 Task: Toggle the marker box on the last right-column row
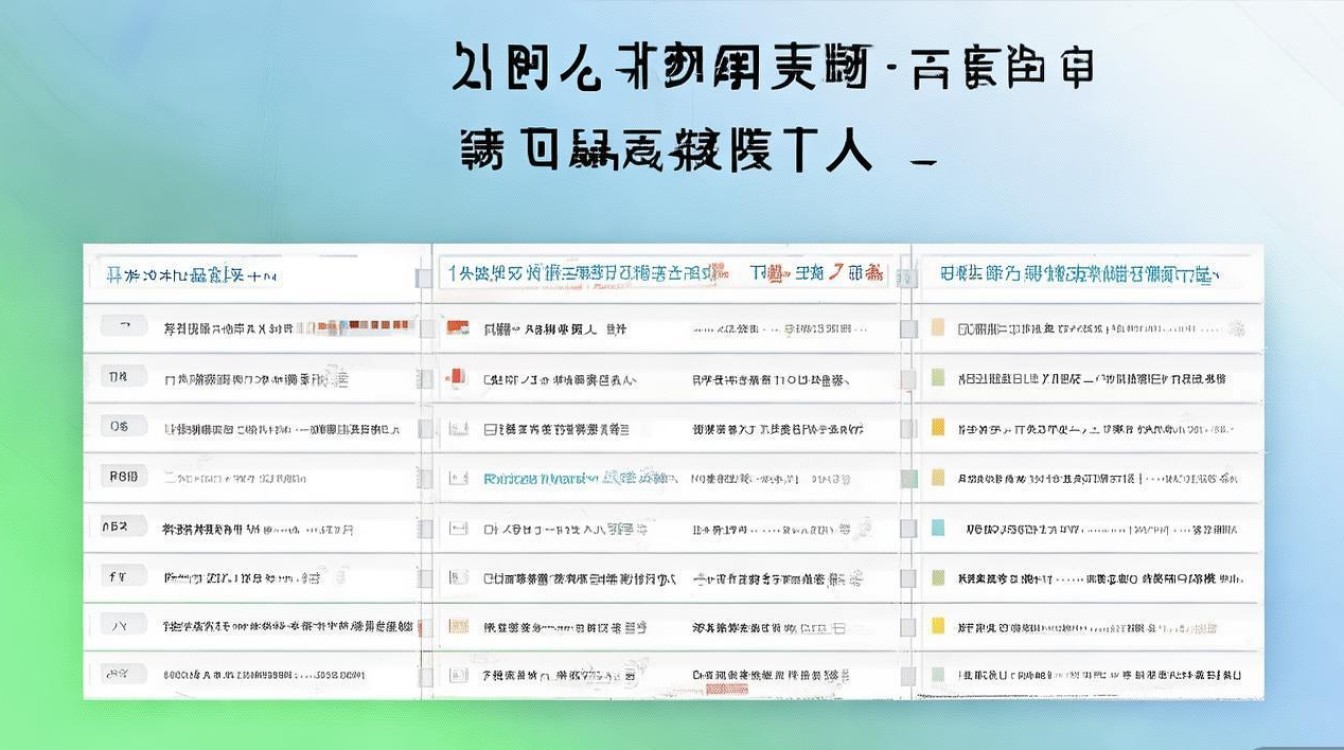[x=938, y=674]
